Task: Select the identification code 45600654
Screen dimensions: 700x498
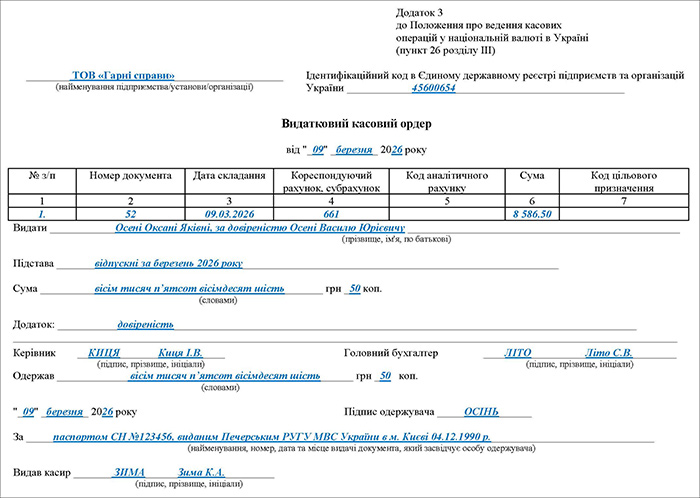Action: click(x=433, y=88)
